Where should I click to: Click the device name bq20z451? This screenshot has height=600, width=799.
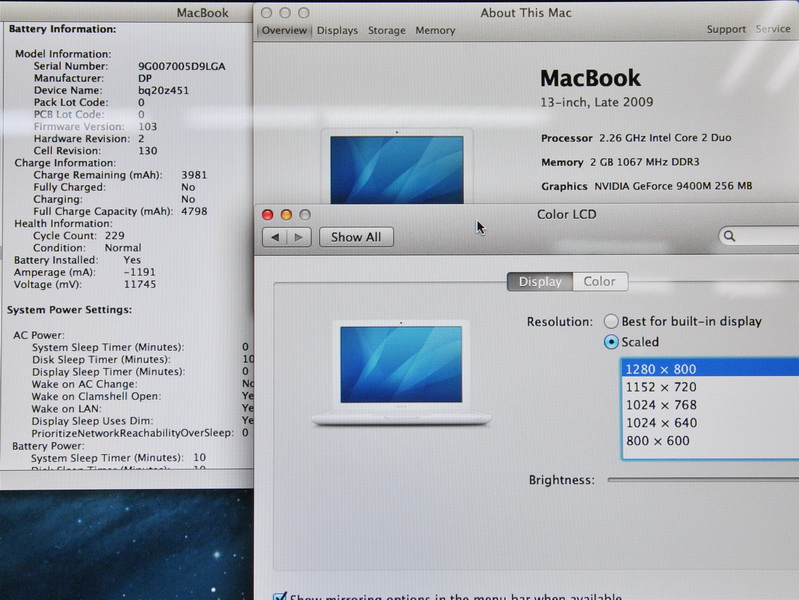pyautogui.click(x=163, y=90)
